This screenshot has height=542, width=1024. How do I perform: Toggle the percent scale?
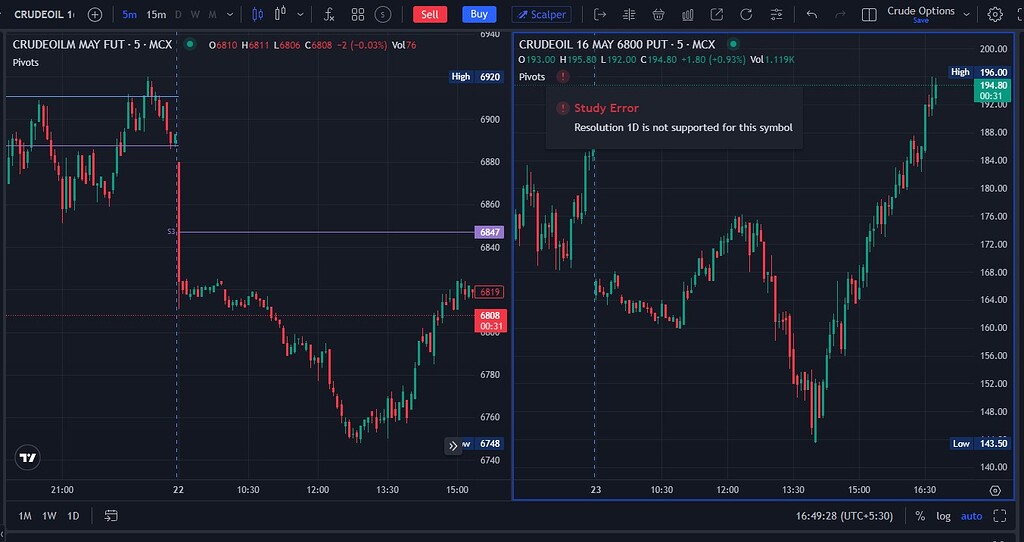click(920, 516)
